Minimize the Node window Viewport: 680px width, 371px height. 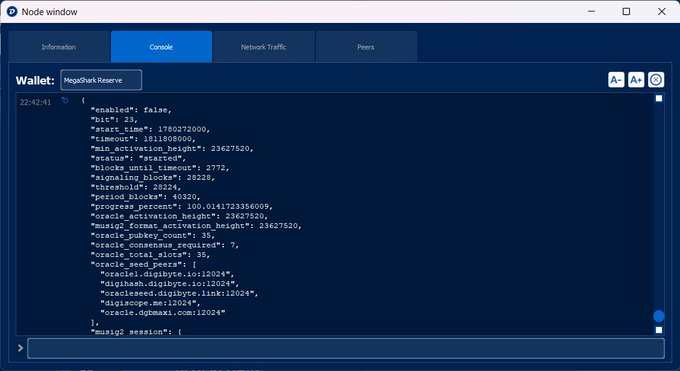pos(591,12)
